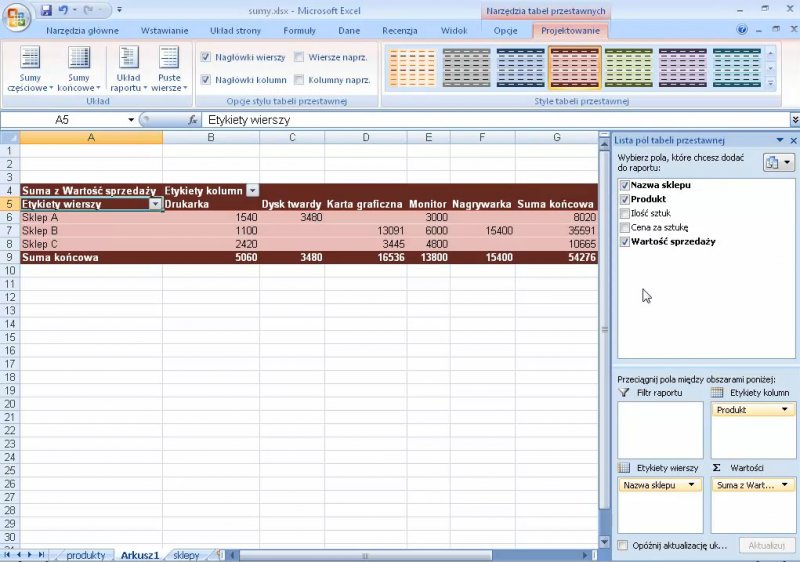
Task: Click the insert function fx icon
Action: [193, 120]
